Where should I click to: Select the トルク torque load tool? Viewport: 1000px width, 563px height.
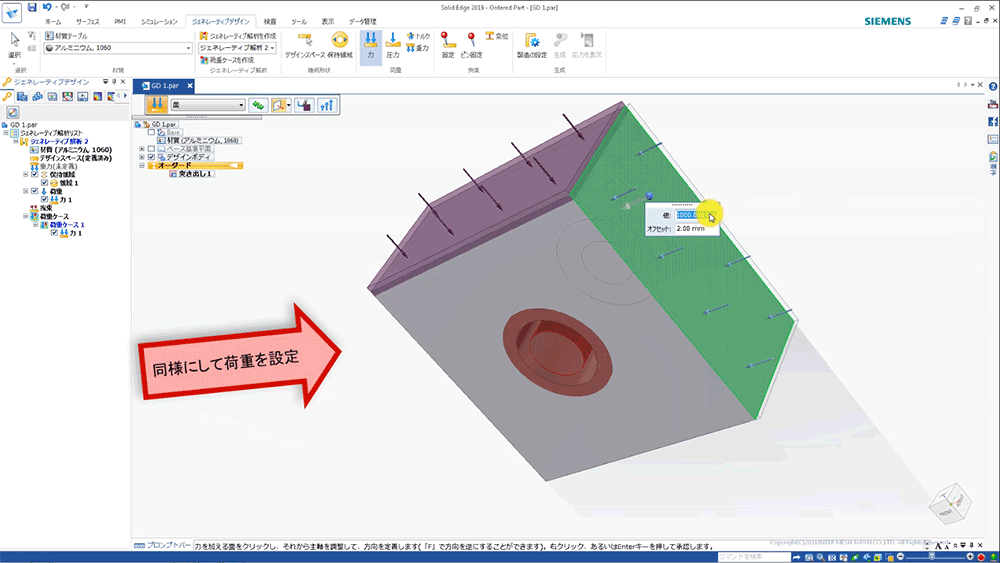(418, 36)
